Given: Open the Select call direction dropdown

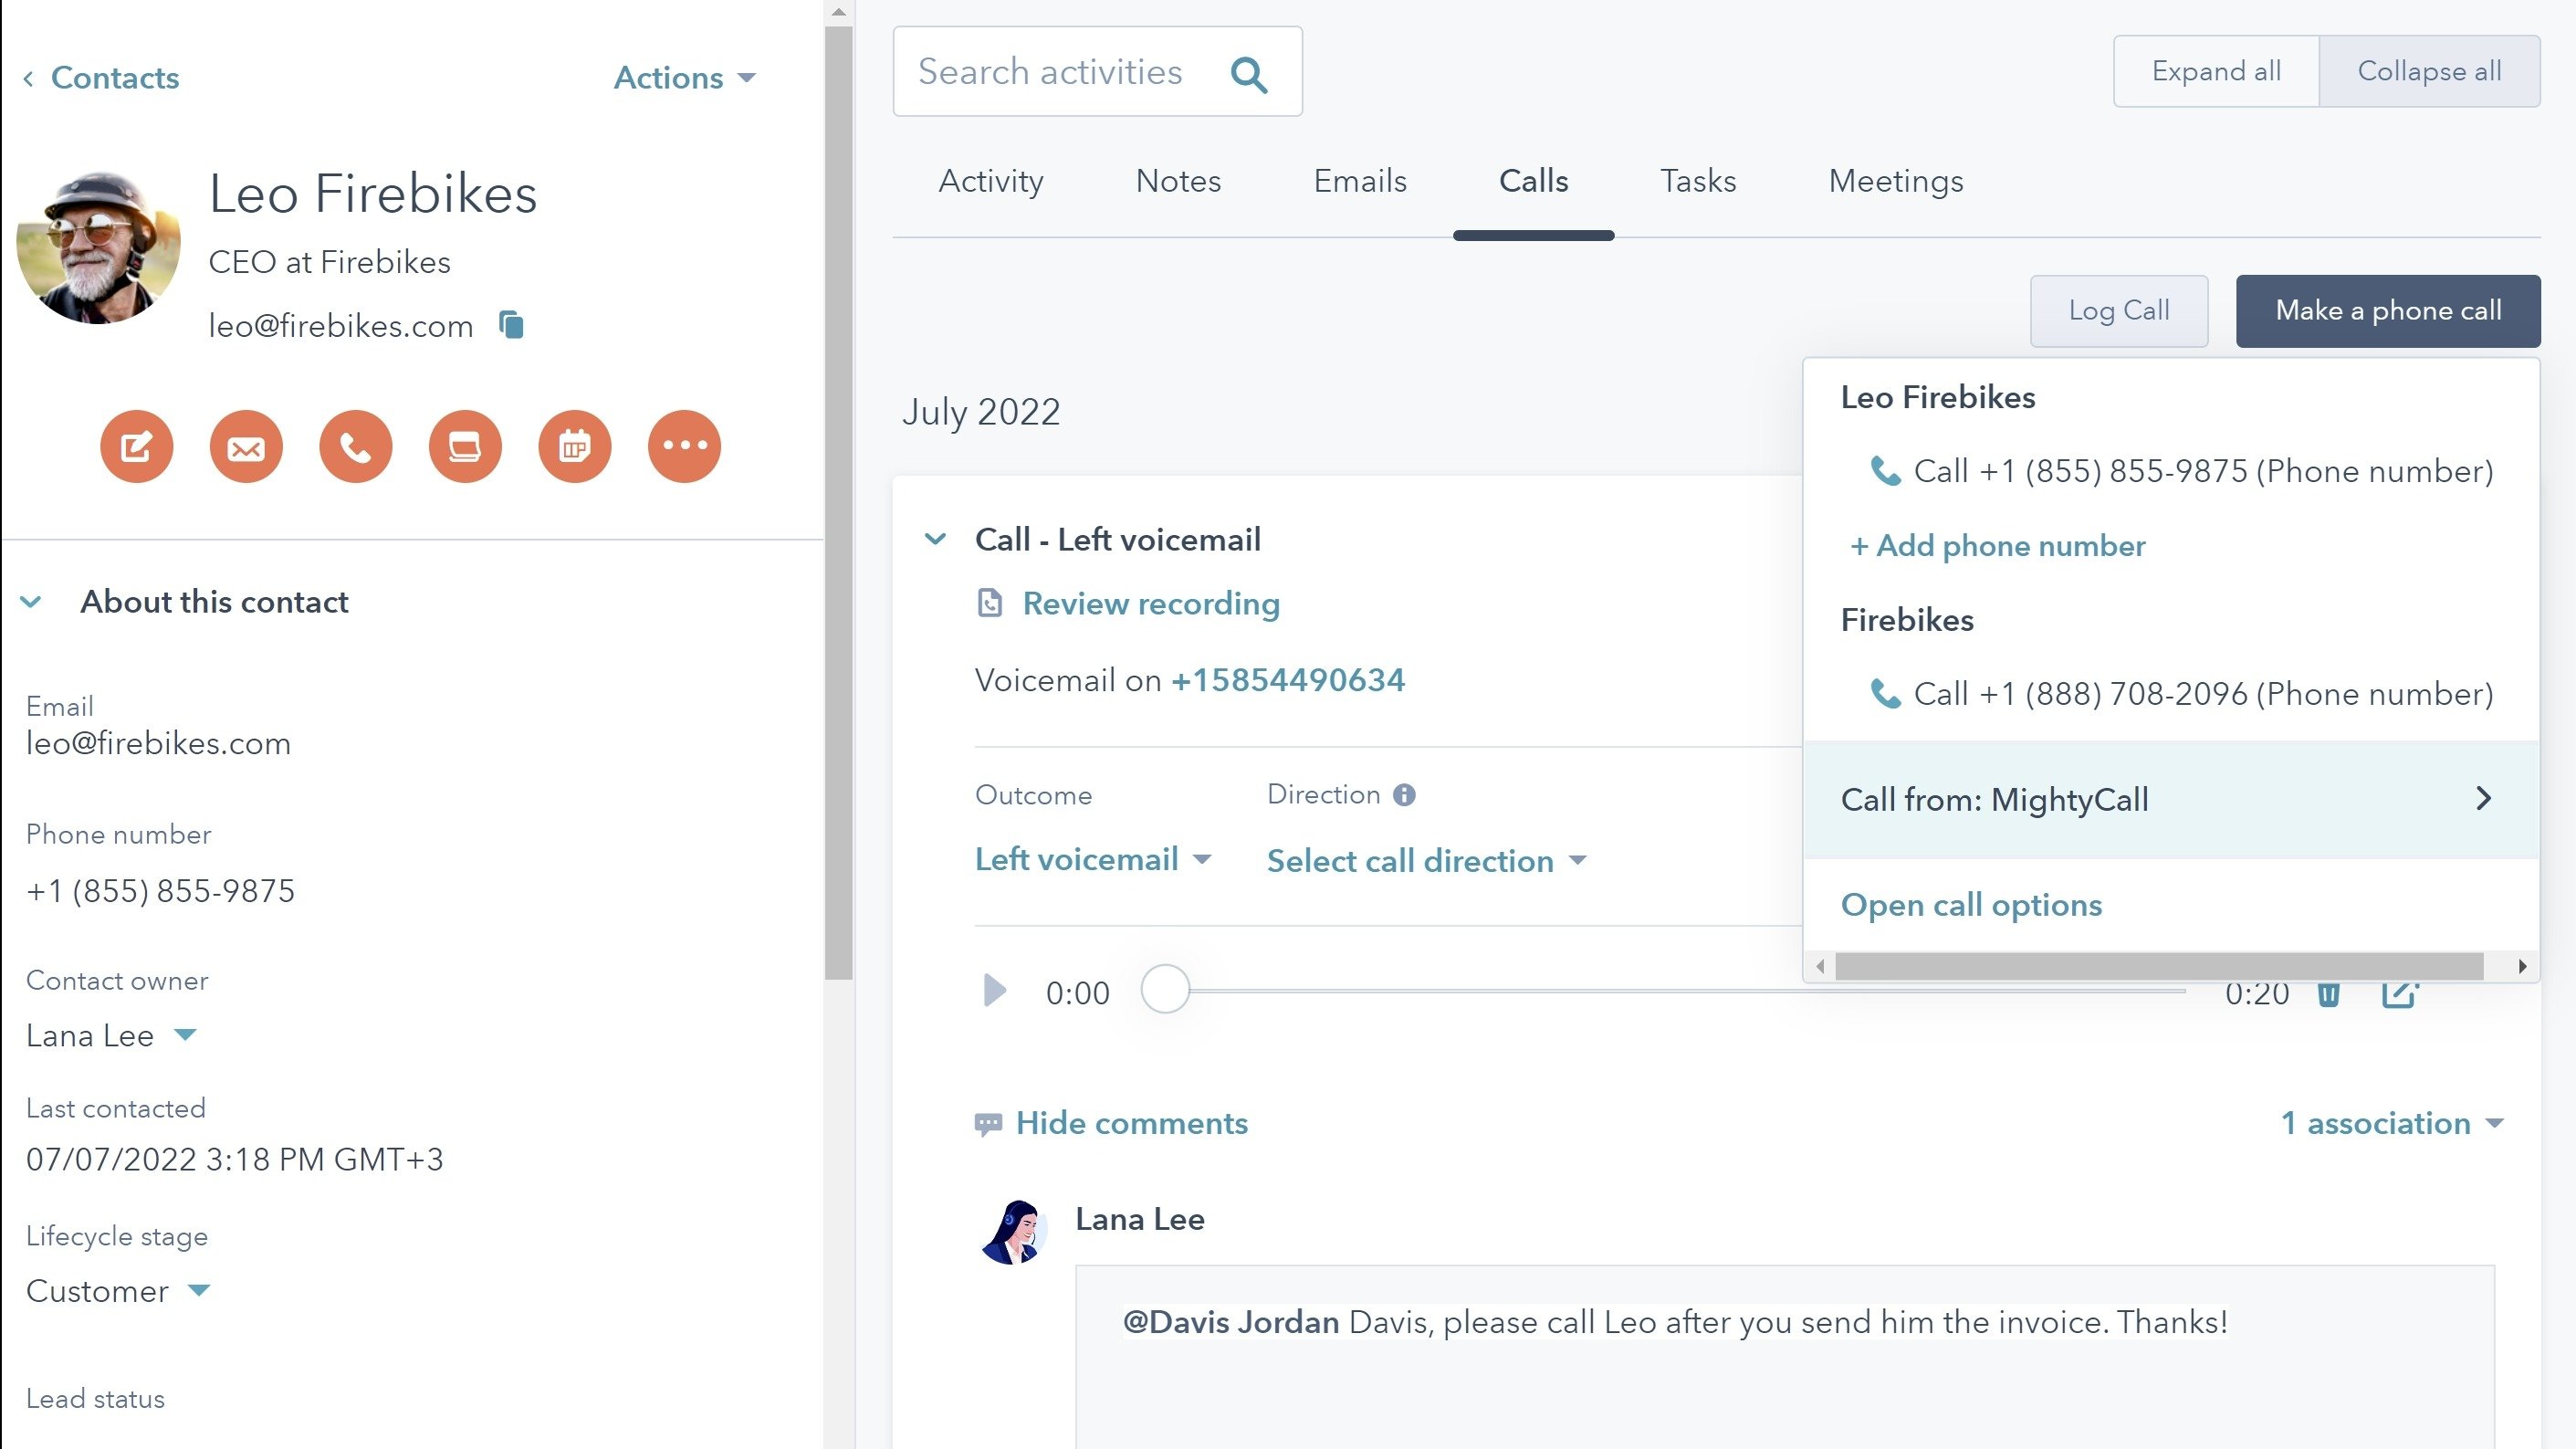Looking at the screenshot, I should [1426, 861].
